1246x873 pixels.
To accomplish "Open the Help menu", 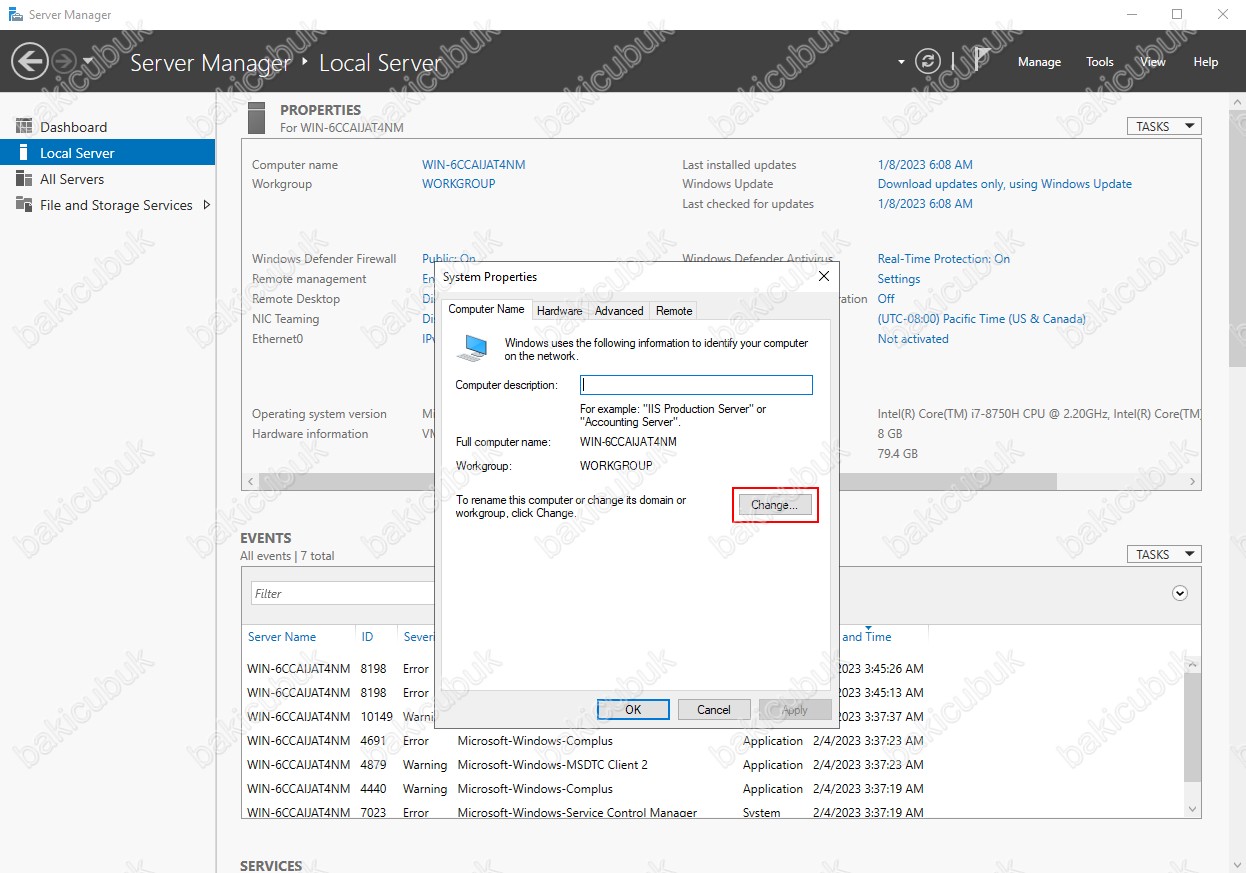I will point(1206,62).
